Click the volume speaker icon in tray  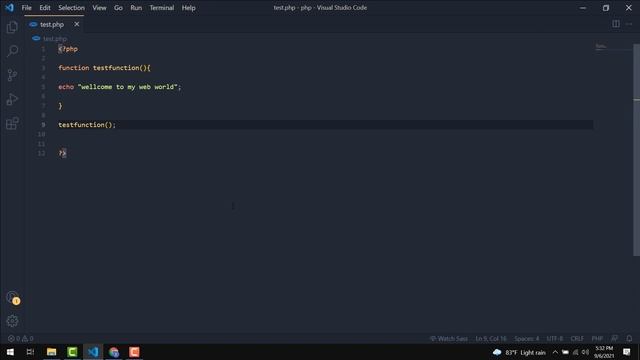coord(586,352)
